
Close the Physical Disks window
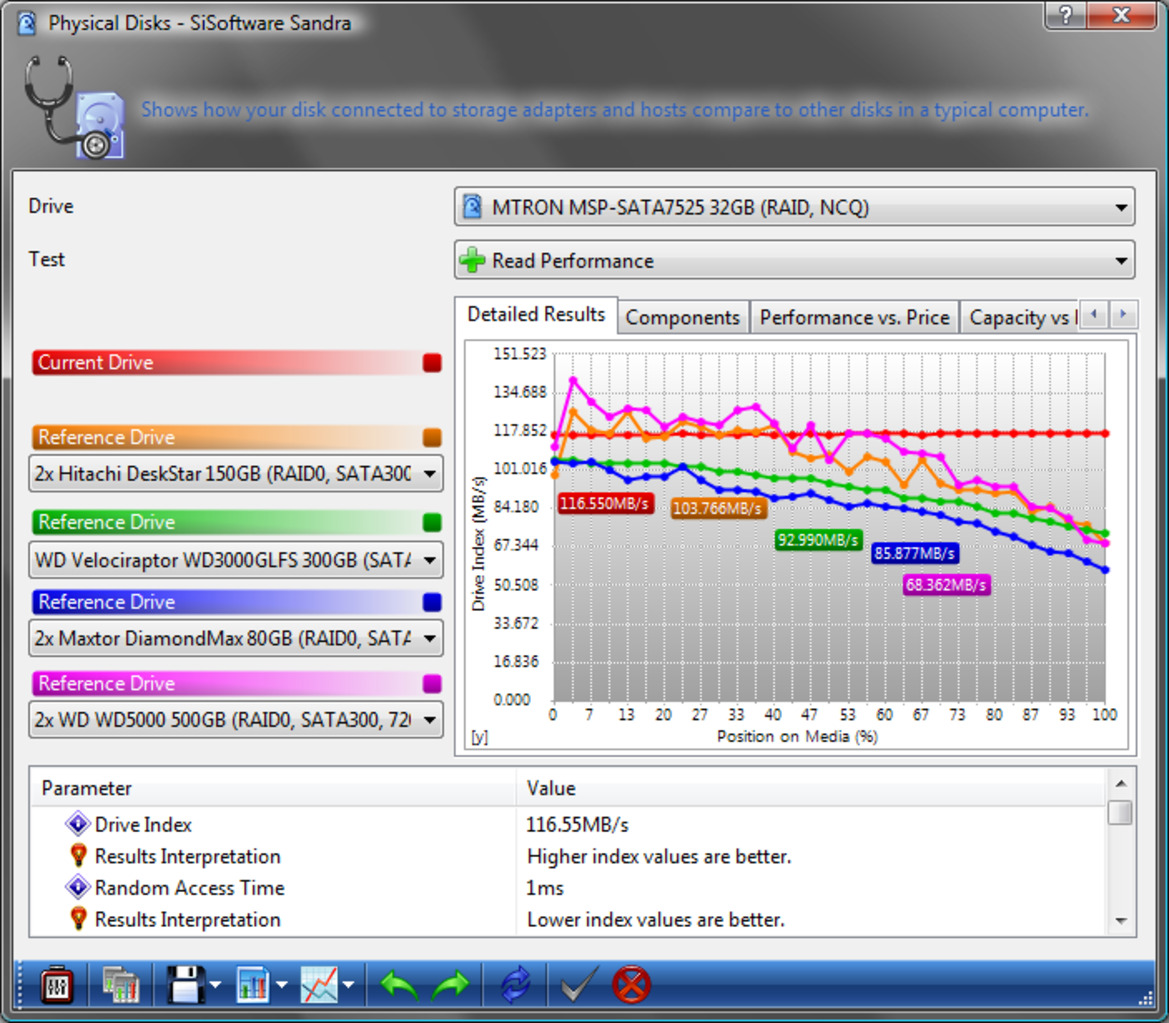click(x=1121, y=14)
